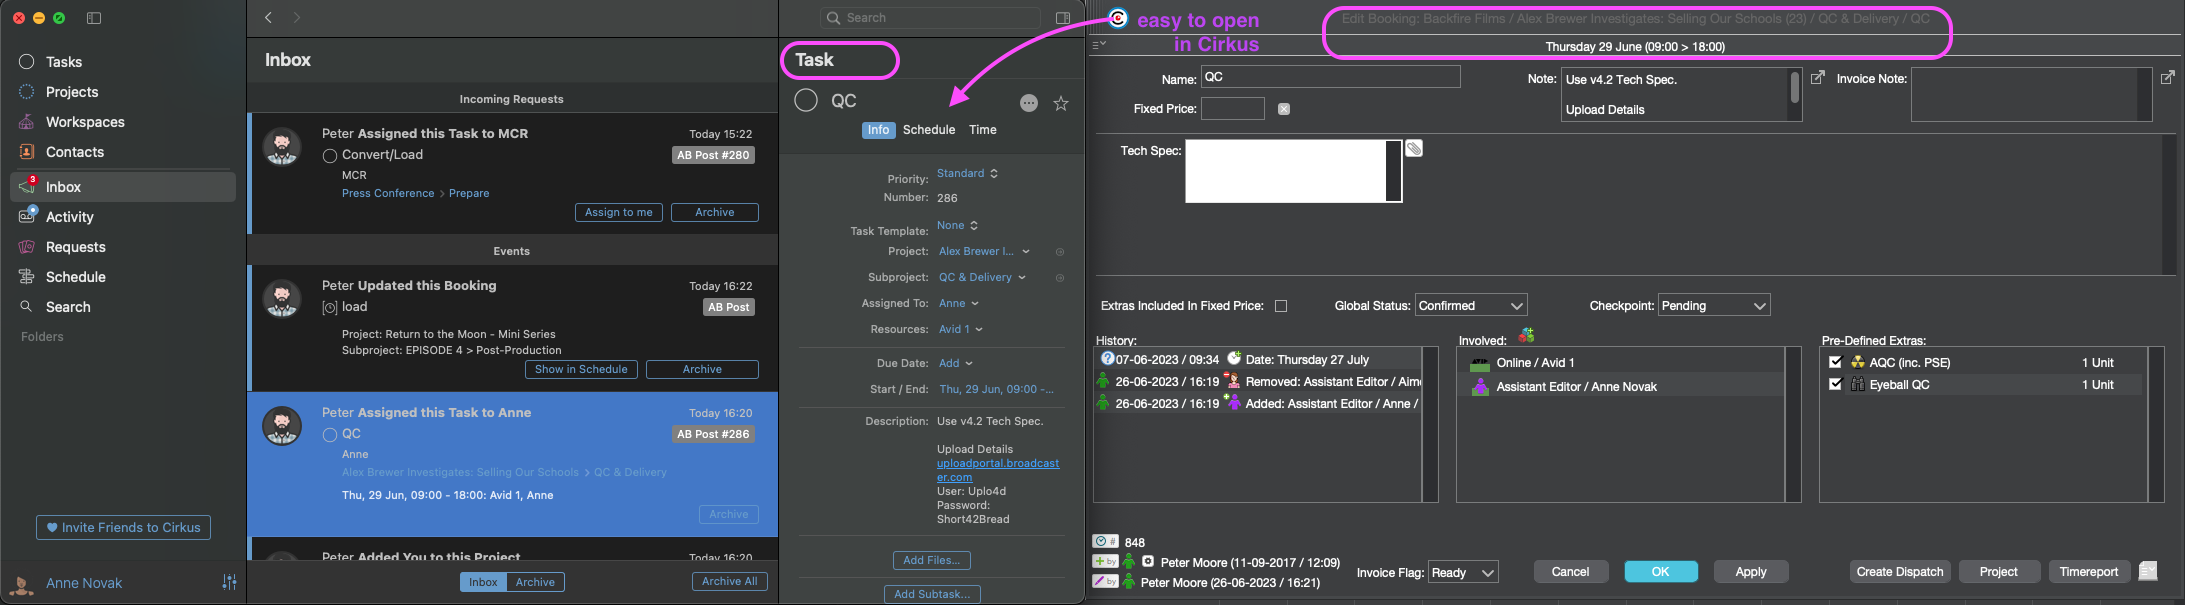Click the Involved add resources icon
The width and height of the screenshot is (2185, 605).
point(1526,335)
